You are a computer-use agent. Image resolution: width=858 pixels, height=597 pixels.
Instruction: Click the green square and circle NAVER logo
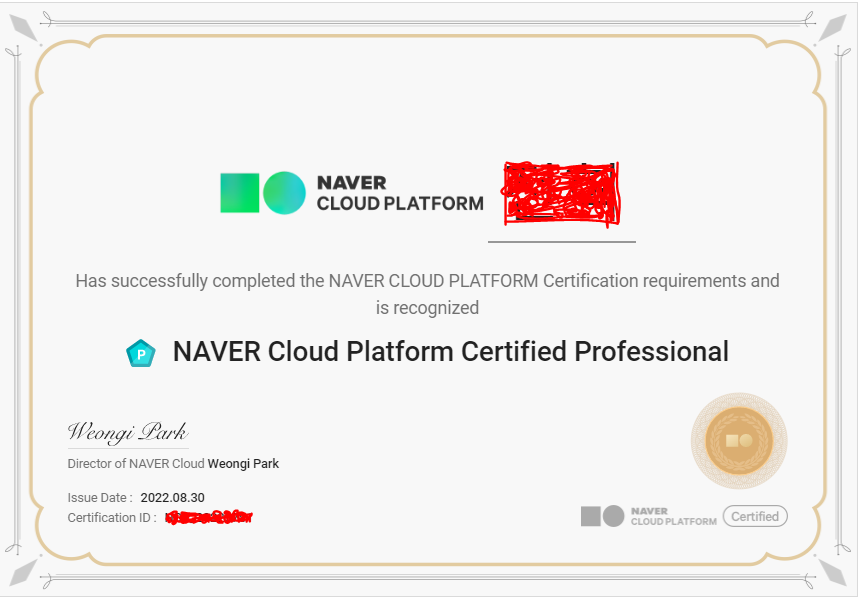pos(263,193)
